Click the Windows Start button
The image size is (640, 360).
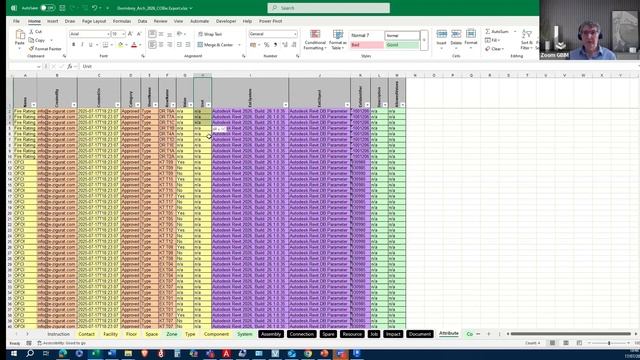[x=13, y=353]
